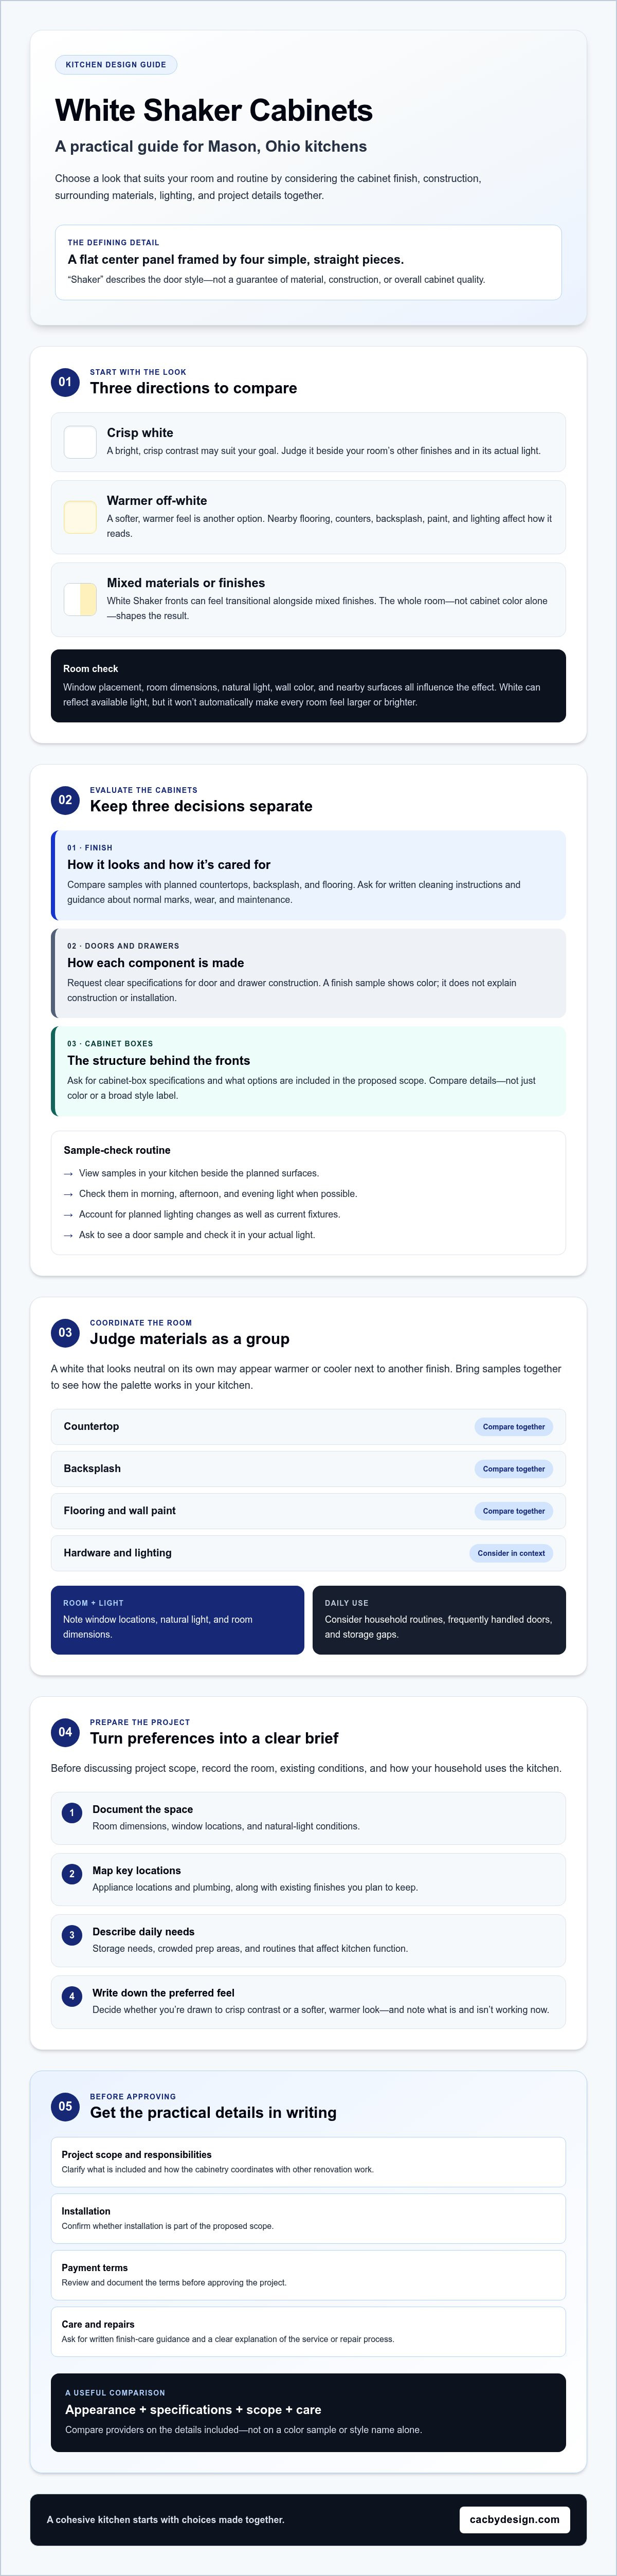The width and height of the screenshot is (617, 2576).
Task: Select the Warmer off-white swatch
Action: [x=80, y=517]
